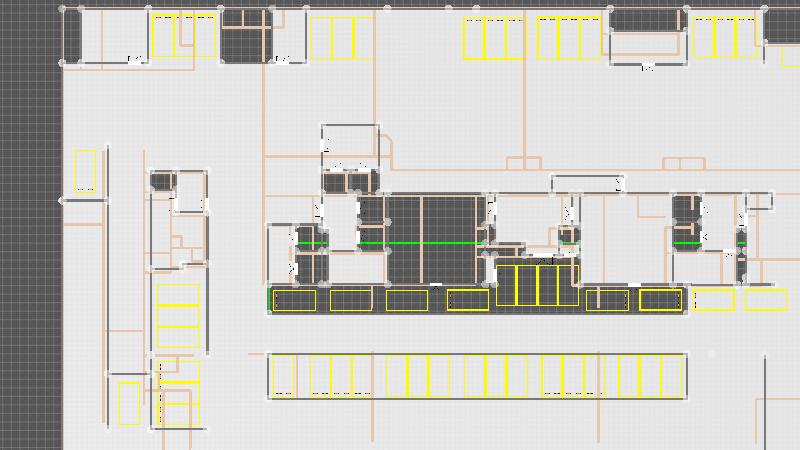Select the wide dark room along top right edge
The width and height of the screenshot is (800, 450).
pos(646,19)
